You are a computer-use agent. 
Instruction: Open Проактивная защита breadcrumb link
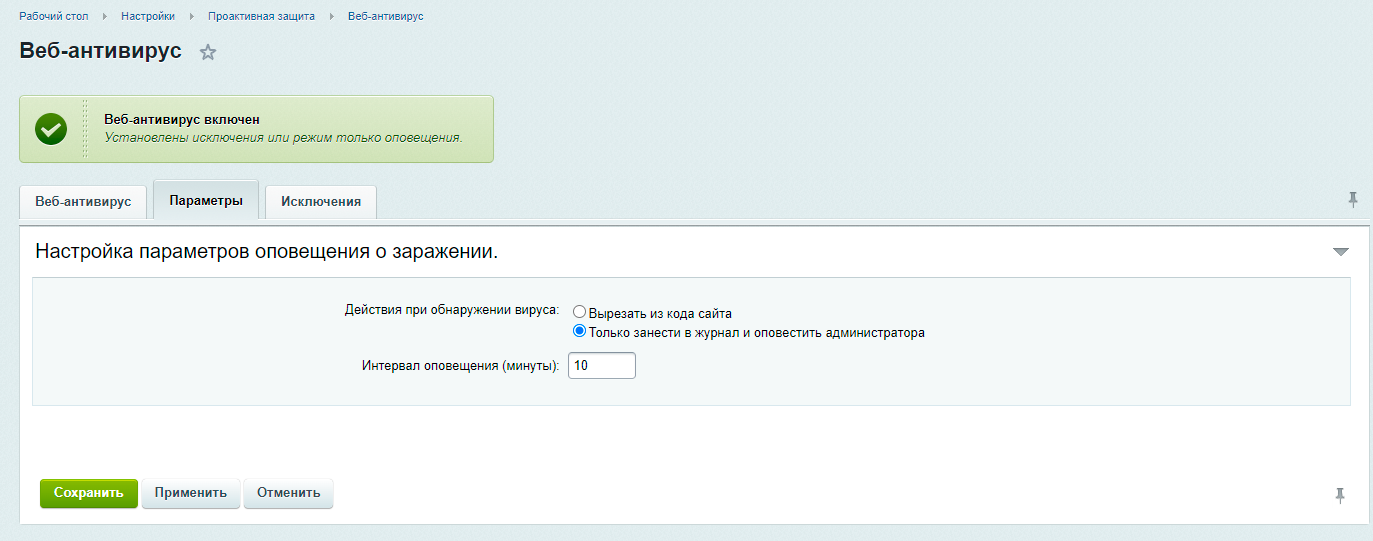pos(261,17)
